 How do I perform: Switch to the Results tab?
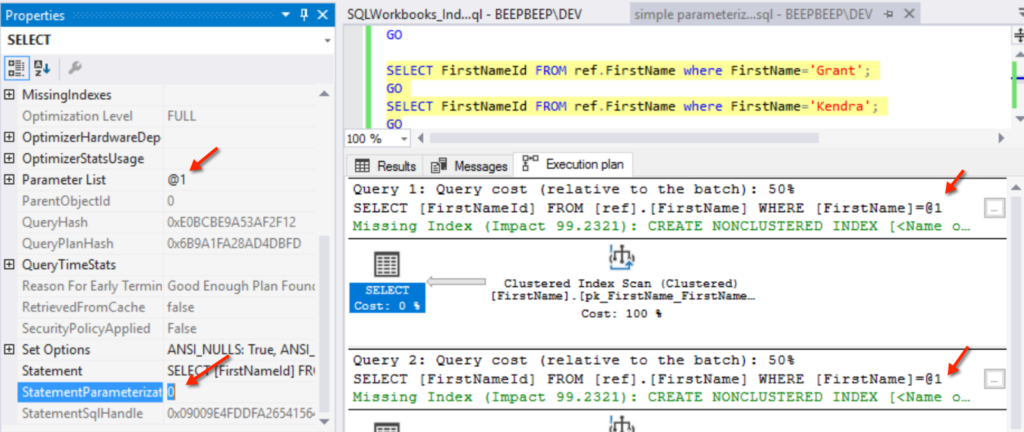click(385, 166)
